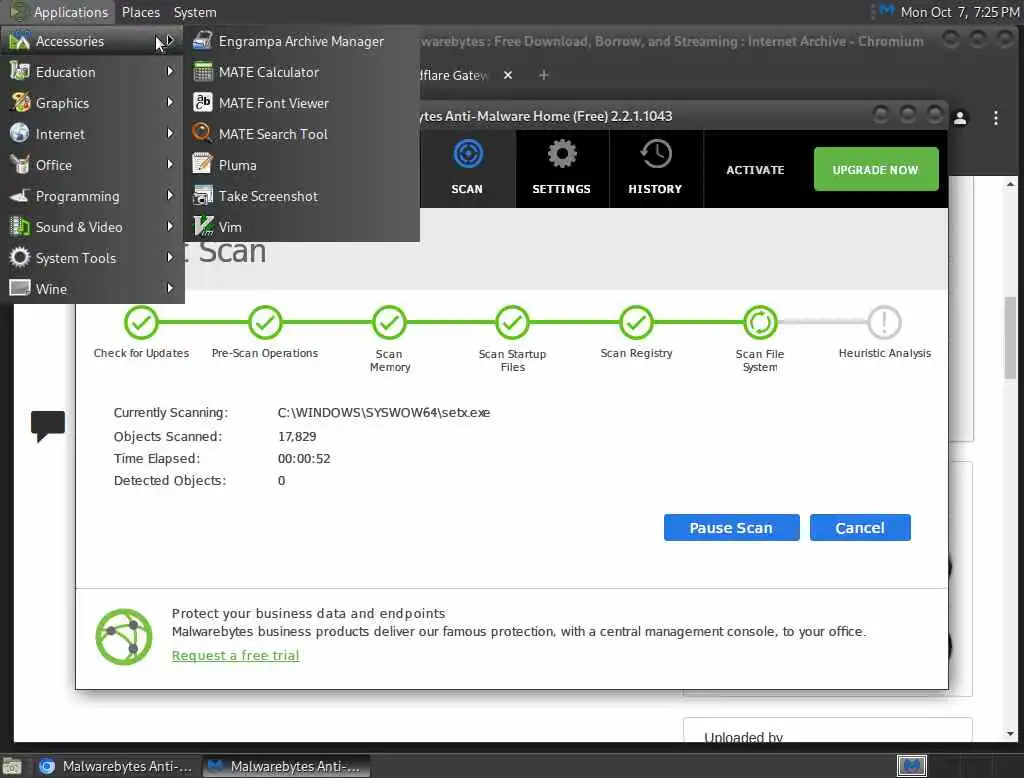Open Malwarebytes Settings tab
Screen dimensions: 1024x778
point(562,169)
